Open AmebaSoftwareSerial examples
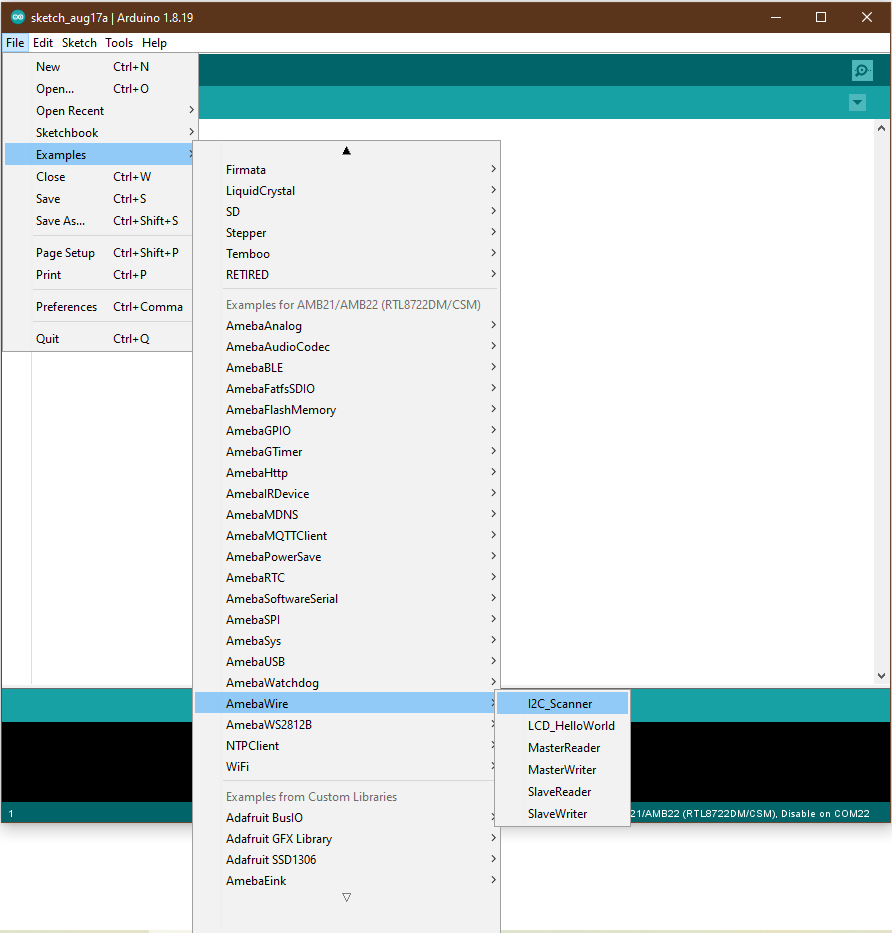 [347, 599]
